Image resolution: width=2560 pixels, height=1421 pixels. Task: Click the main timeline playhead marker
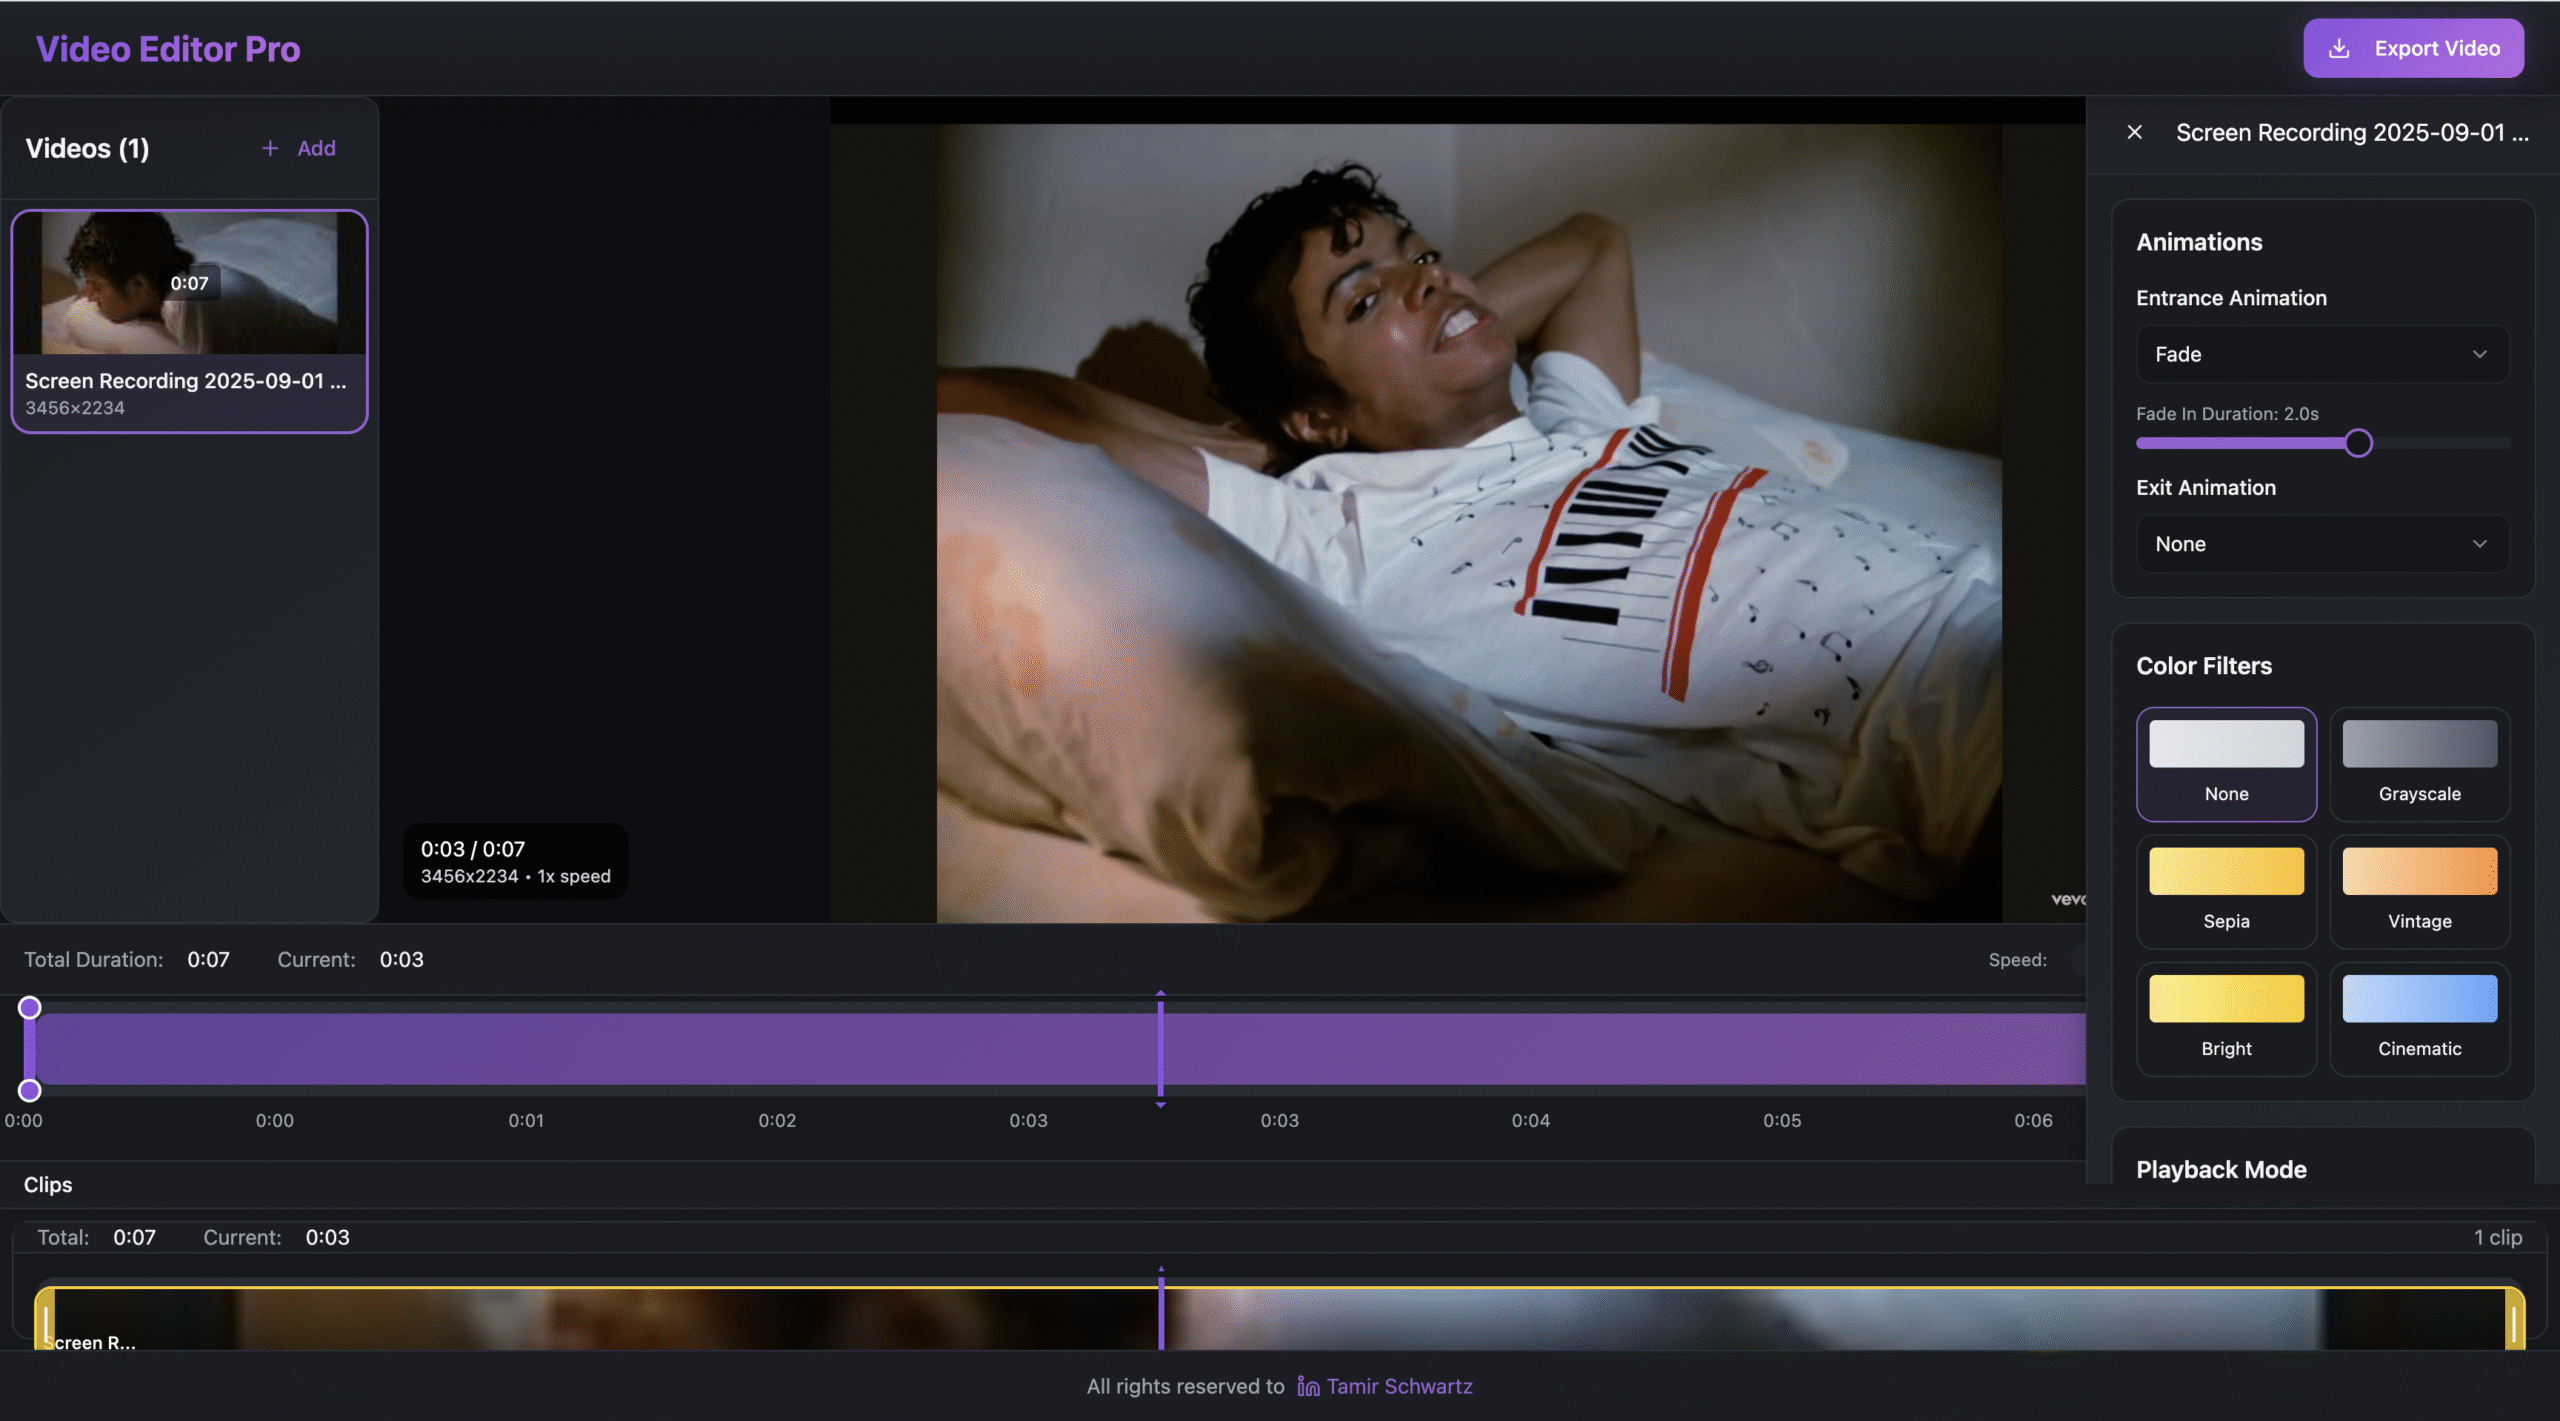pyautogui.click(x=1160, y=1049)
